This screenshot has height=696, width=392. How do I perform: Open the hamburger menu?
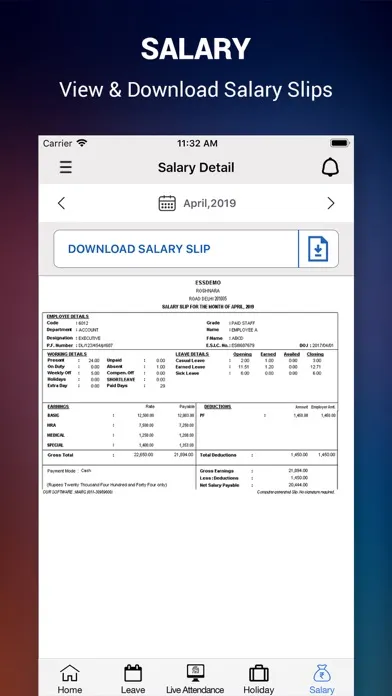66,167
